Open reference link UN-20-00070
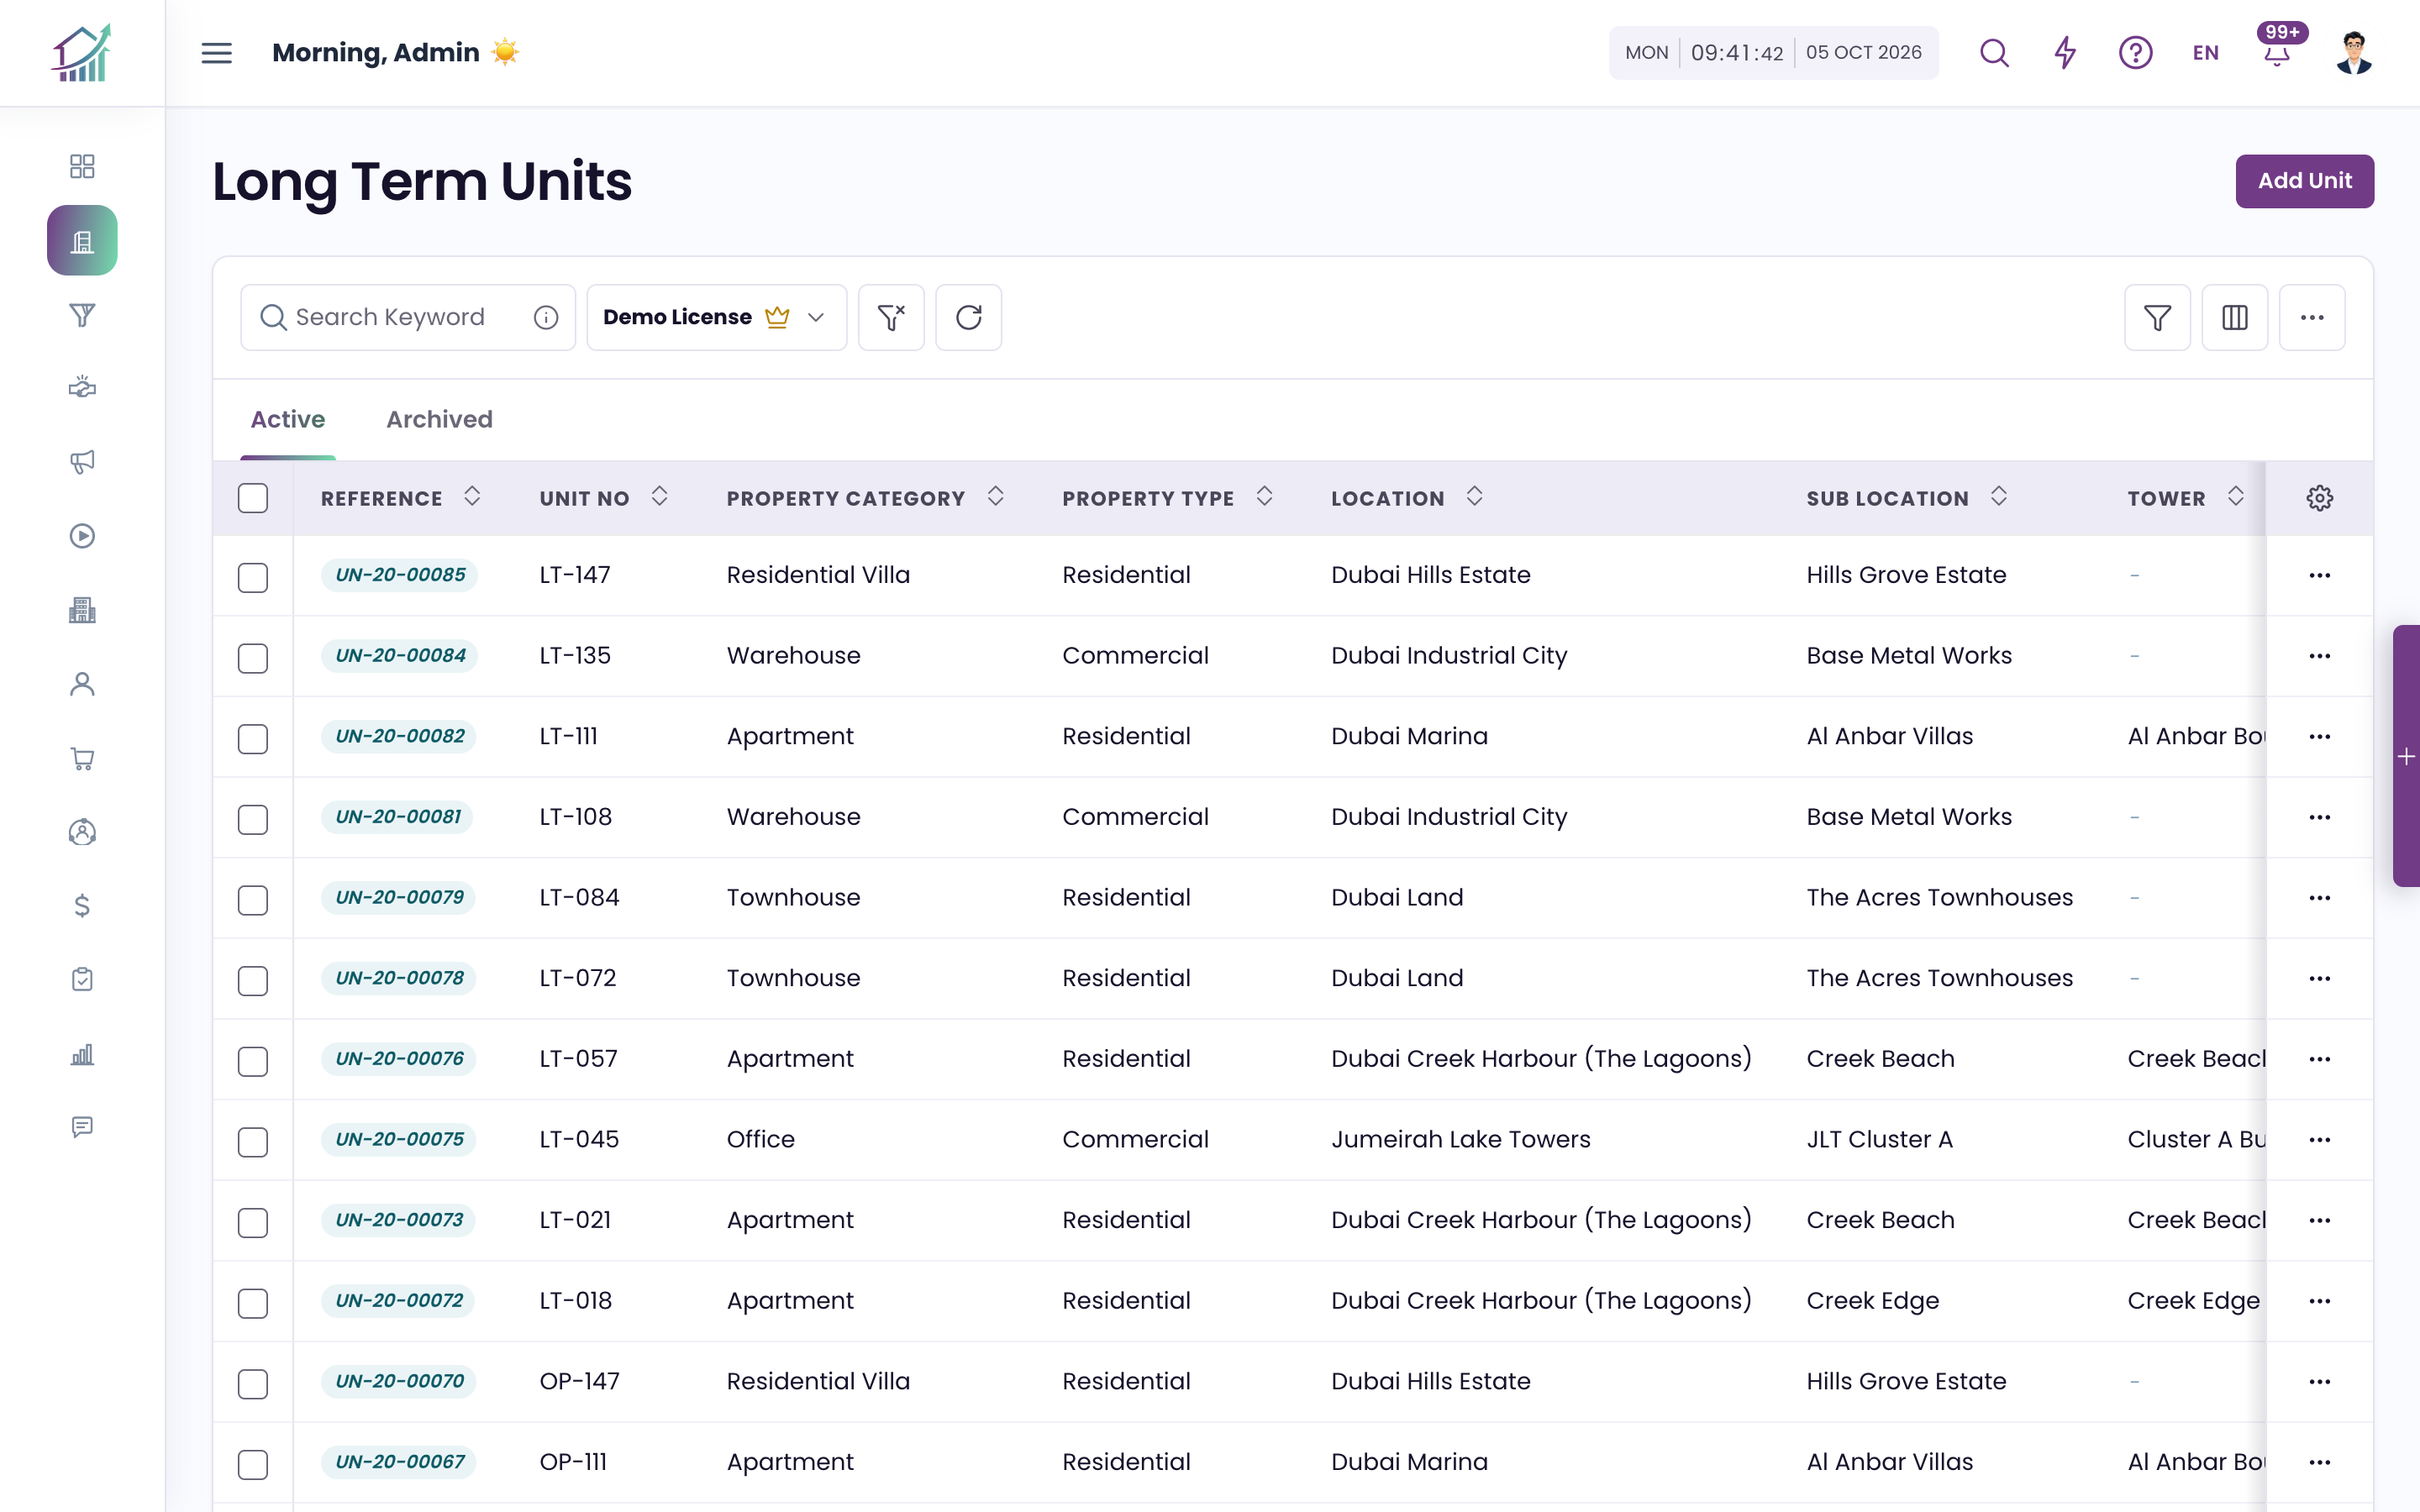The width and height of the screenshot is (2420, 1512). [399, 1381]
